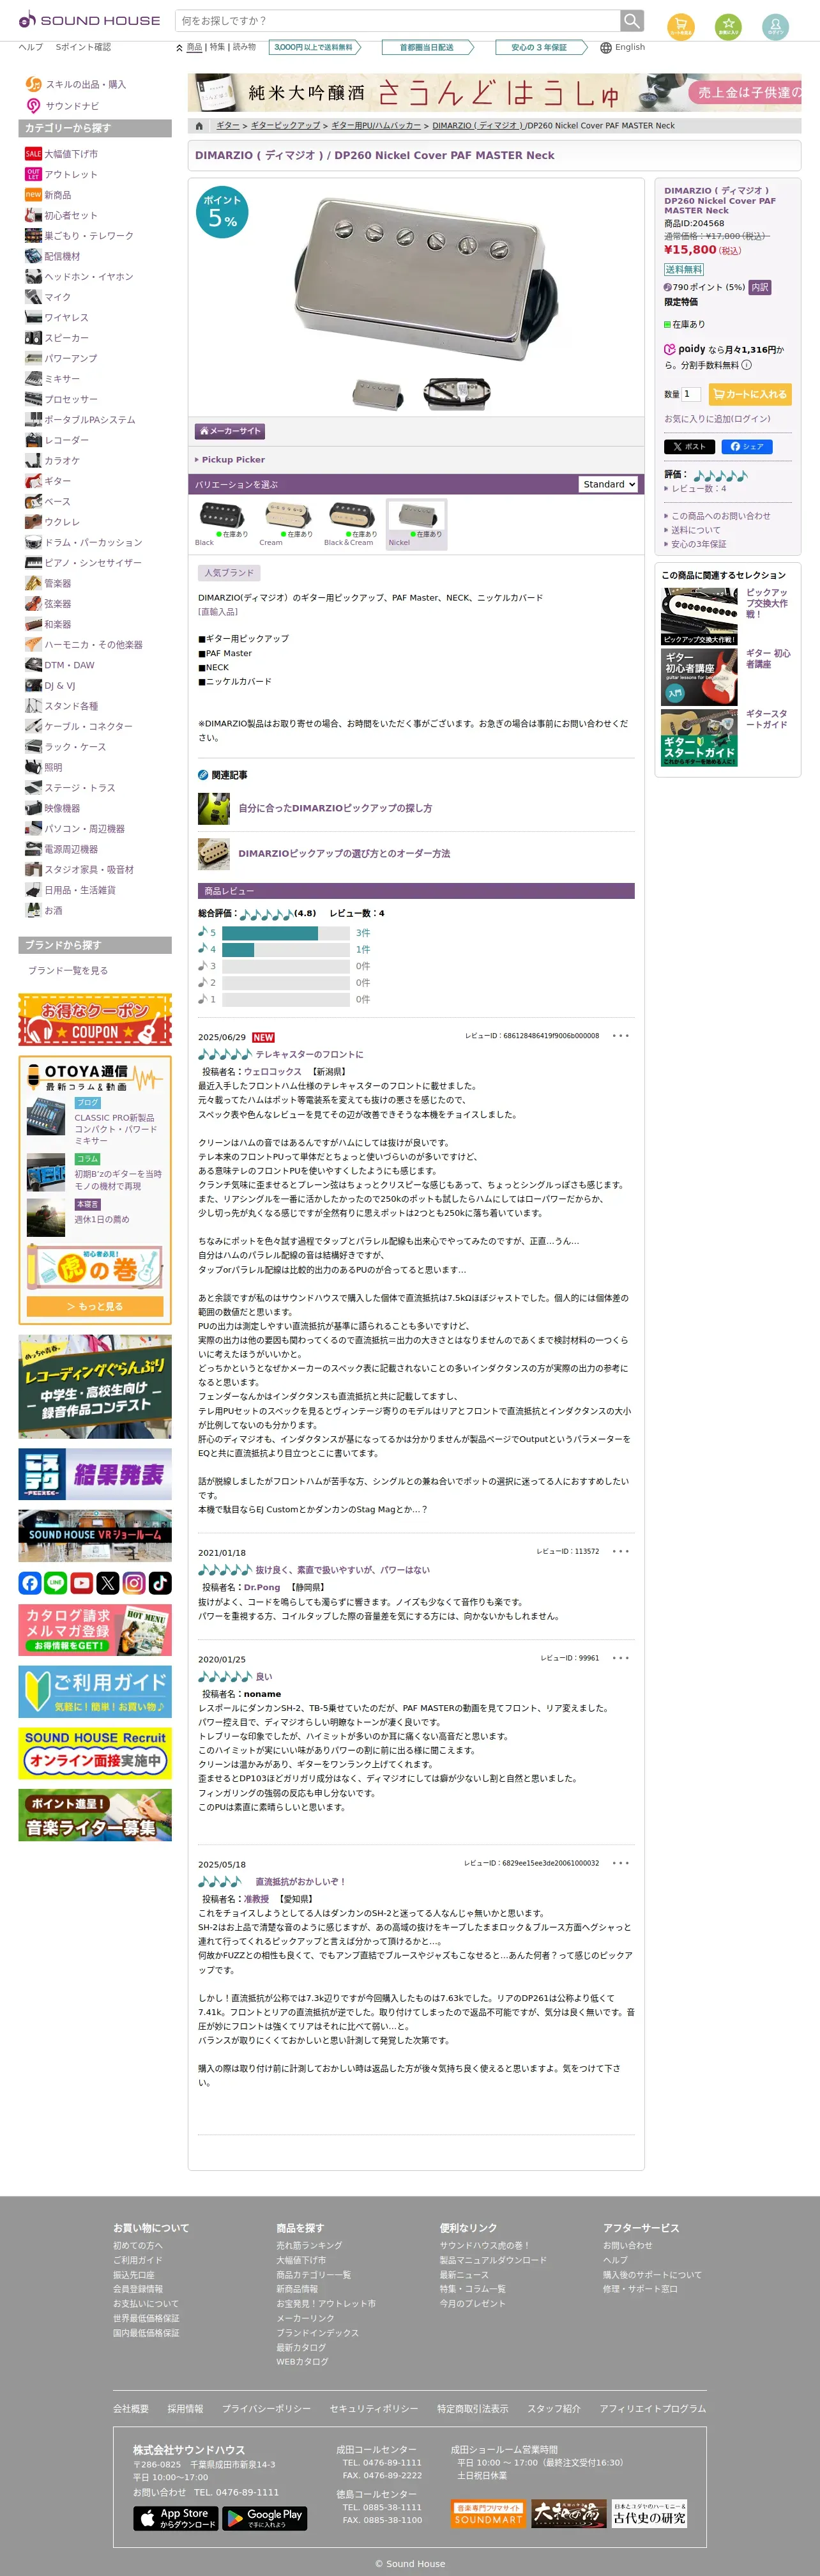Open the DJ & VJ category
Image resolution: width=820 pixels, height=2576 pixels.
(x=60, y=686)
